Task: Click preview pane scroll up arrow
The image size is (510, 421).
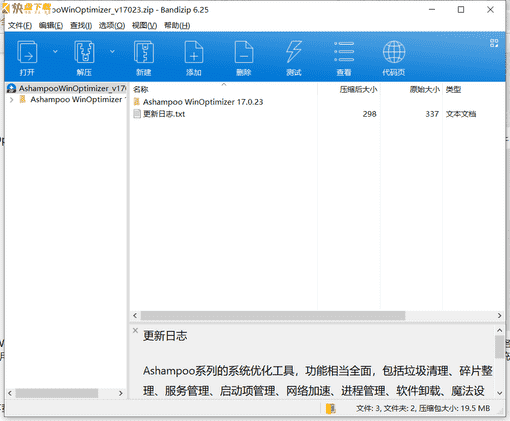Action: [499, 330]
